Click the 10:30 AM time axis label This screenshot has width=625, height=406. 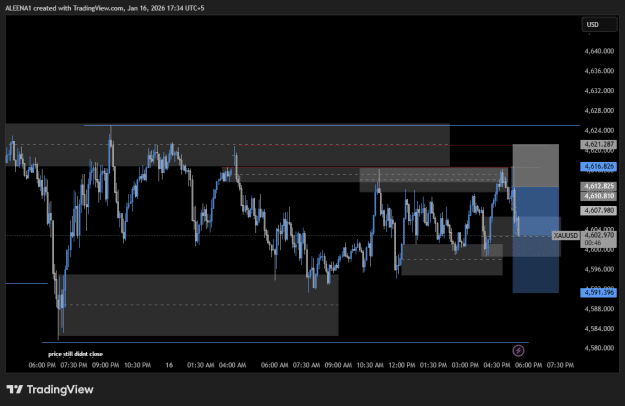370,365
